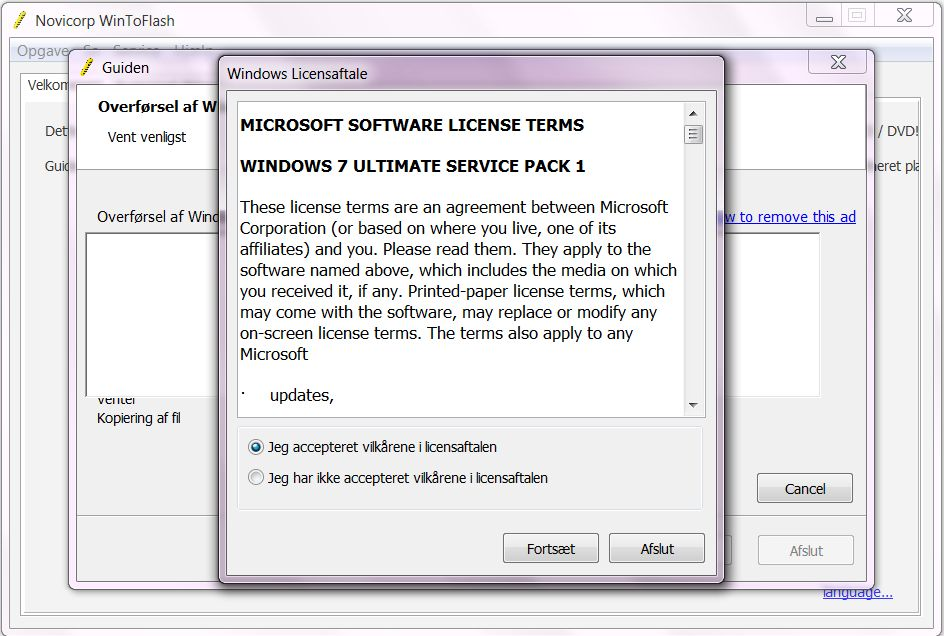Click 'Kopiering af fil' status text
This screenshot has height=636, width=944.
[x=138, y=418]
